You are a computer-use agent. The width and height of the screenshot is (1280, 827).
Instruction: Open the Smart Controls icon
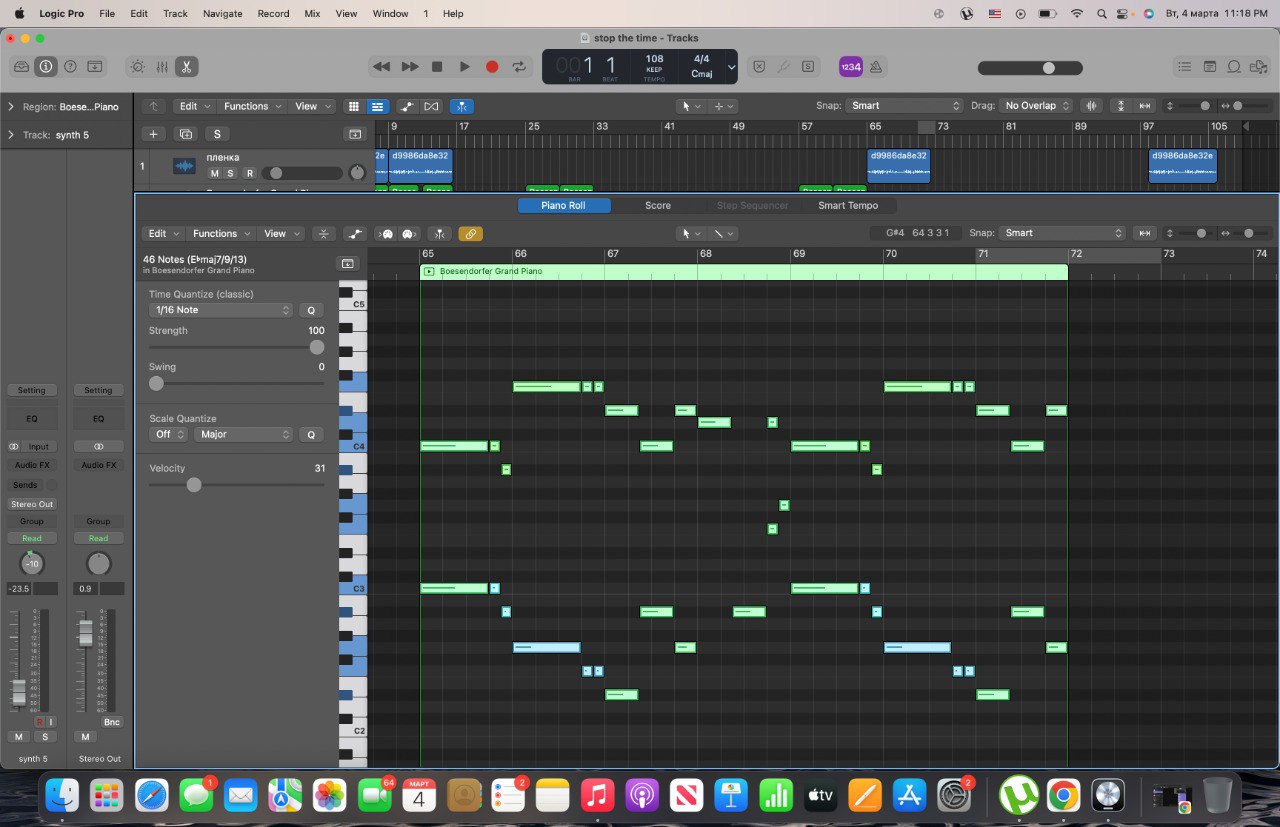coord(137,67)
